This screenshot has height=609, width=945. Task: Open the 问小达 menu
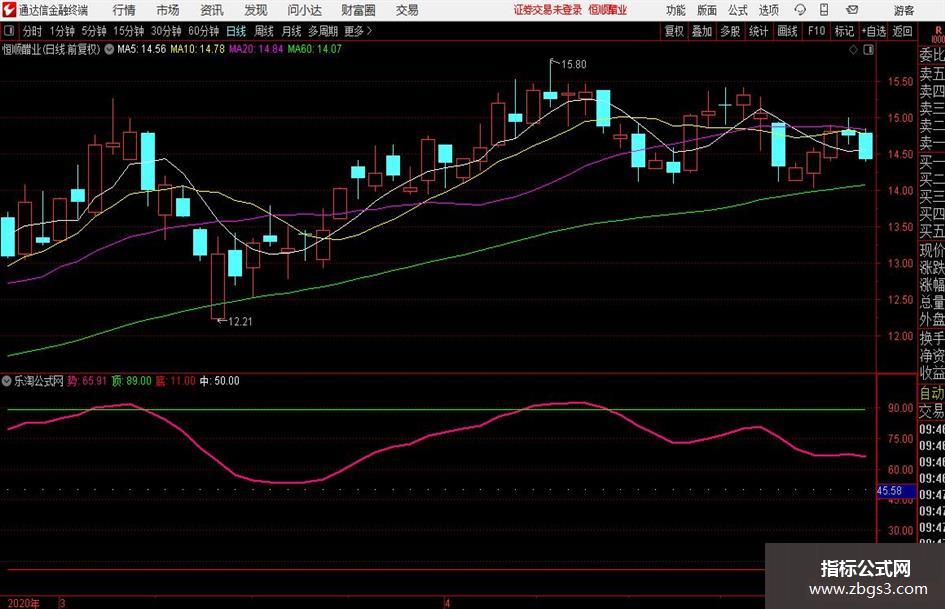coord(305,10)
